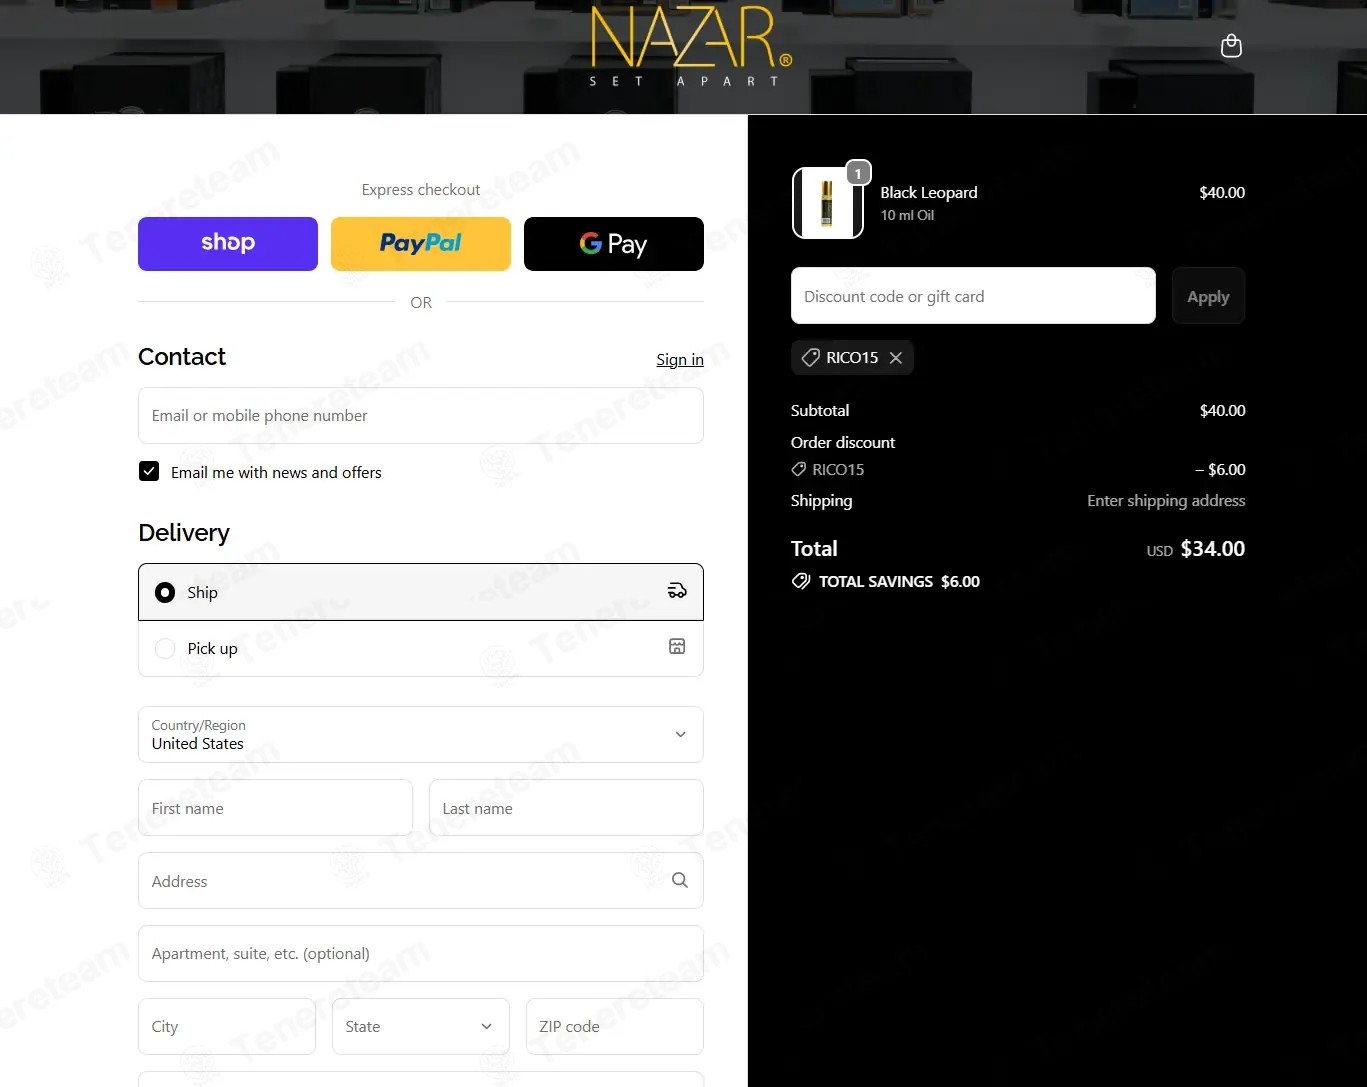Click the 'Enter shipping address' text

click(x=1166, y=501)
